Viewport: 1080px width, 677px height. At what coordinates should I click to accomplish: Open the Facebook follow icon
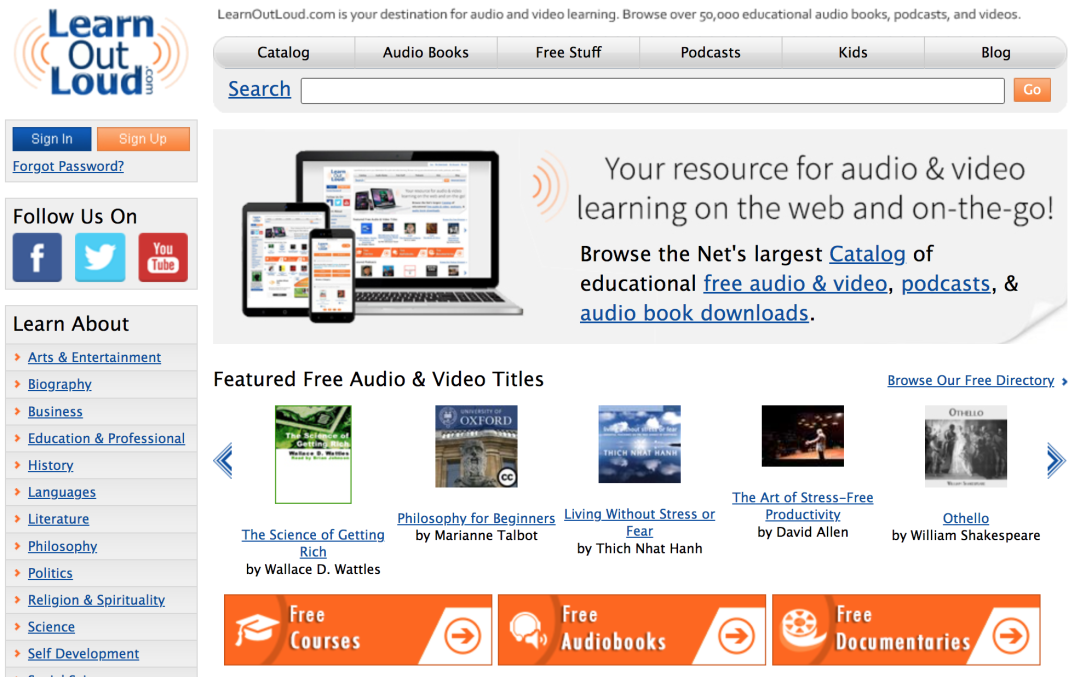coord(37,258)
